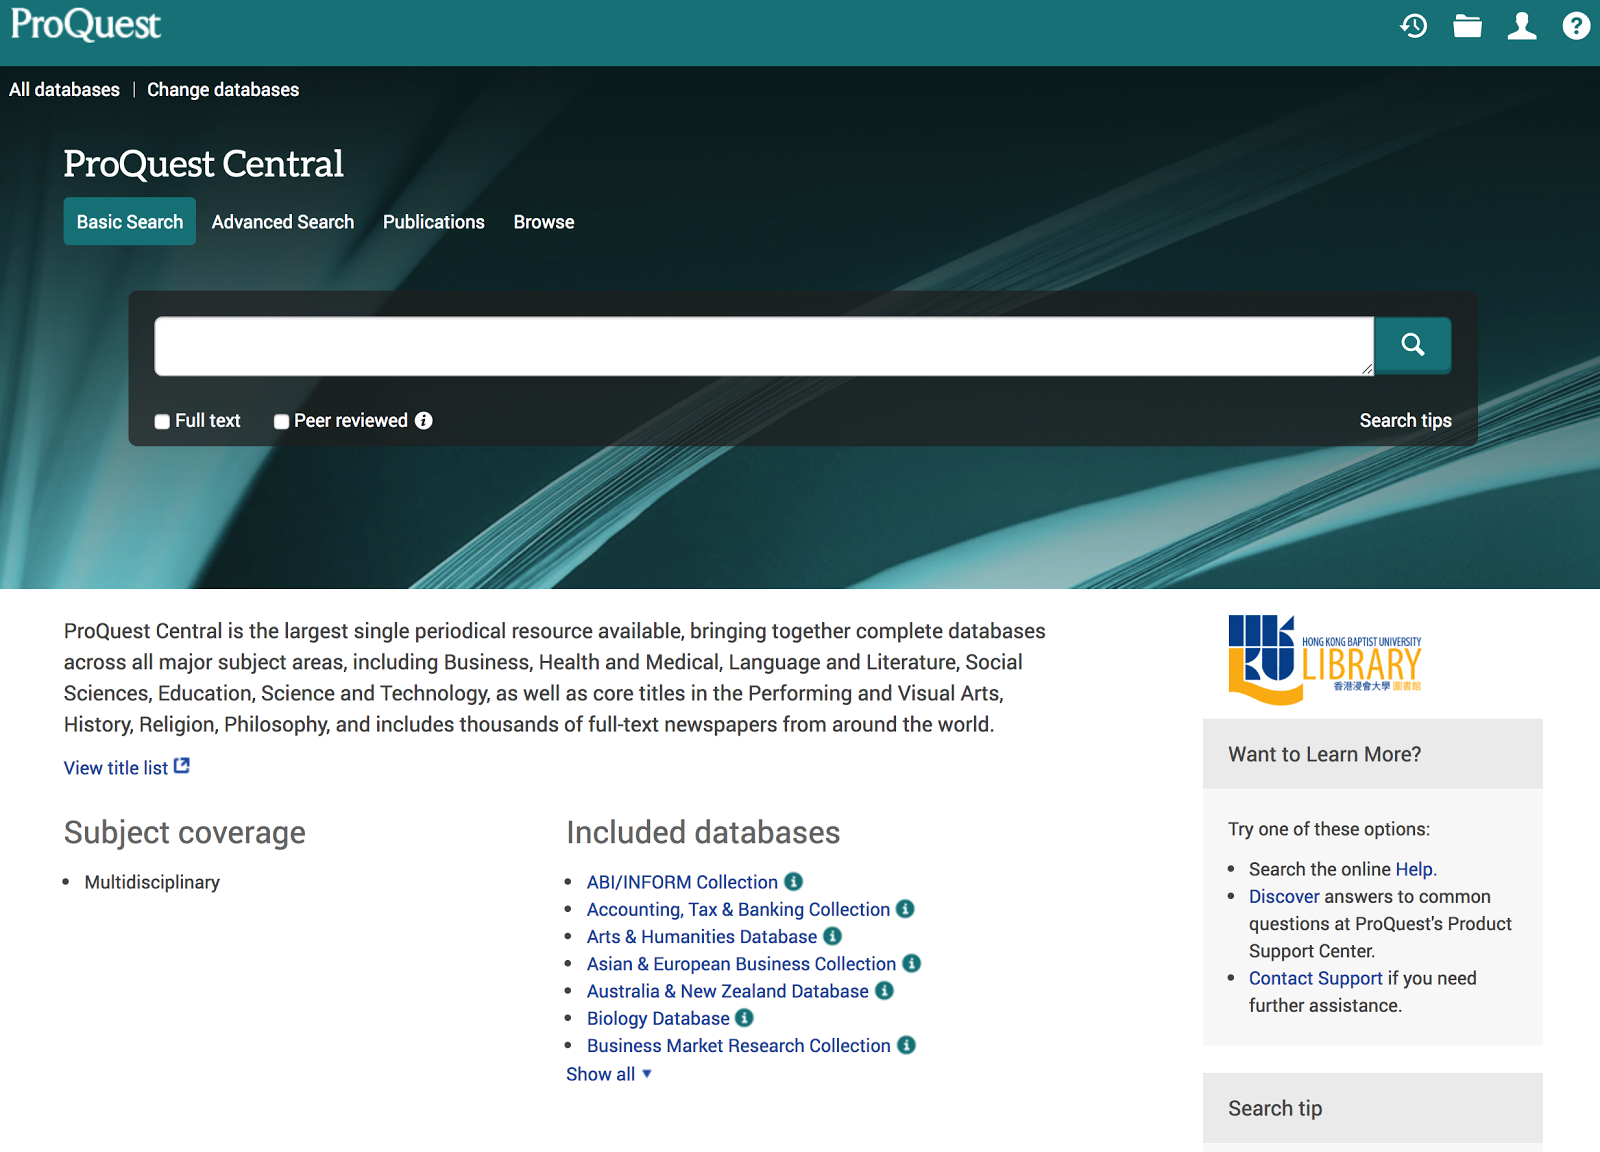Open the ABI/INFORM Collection link
The image size is (1600, 1152).
(682, 882)
